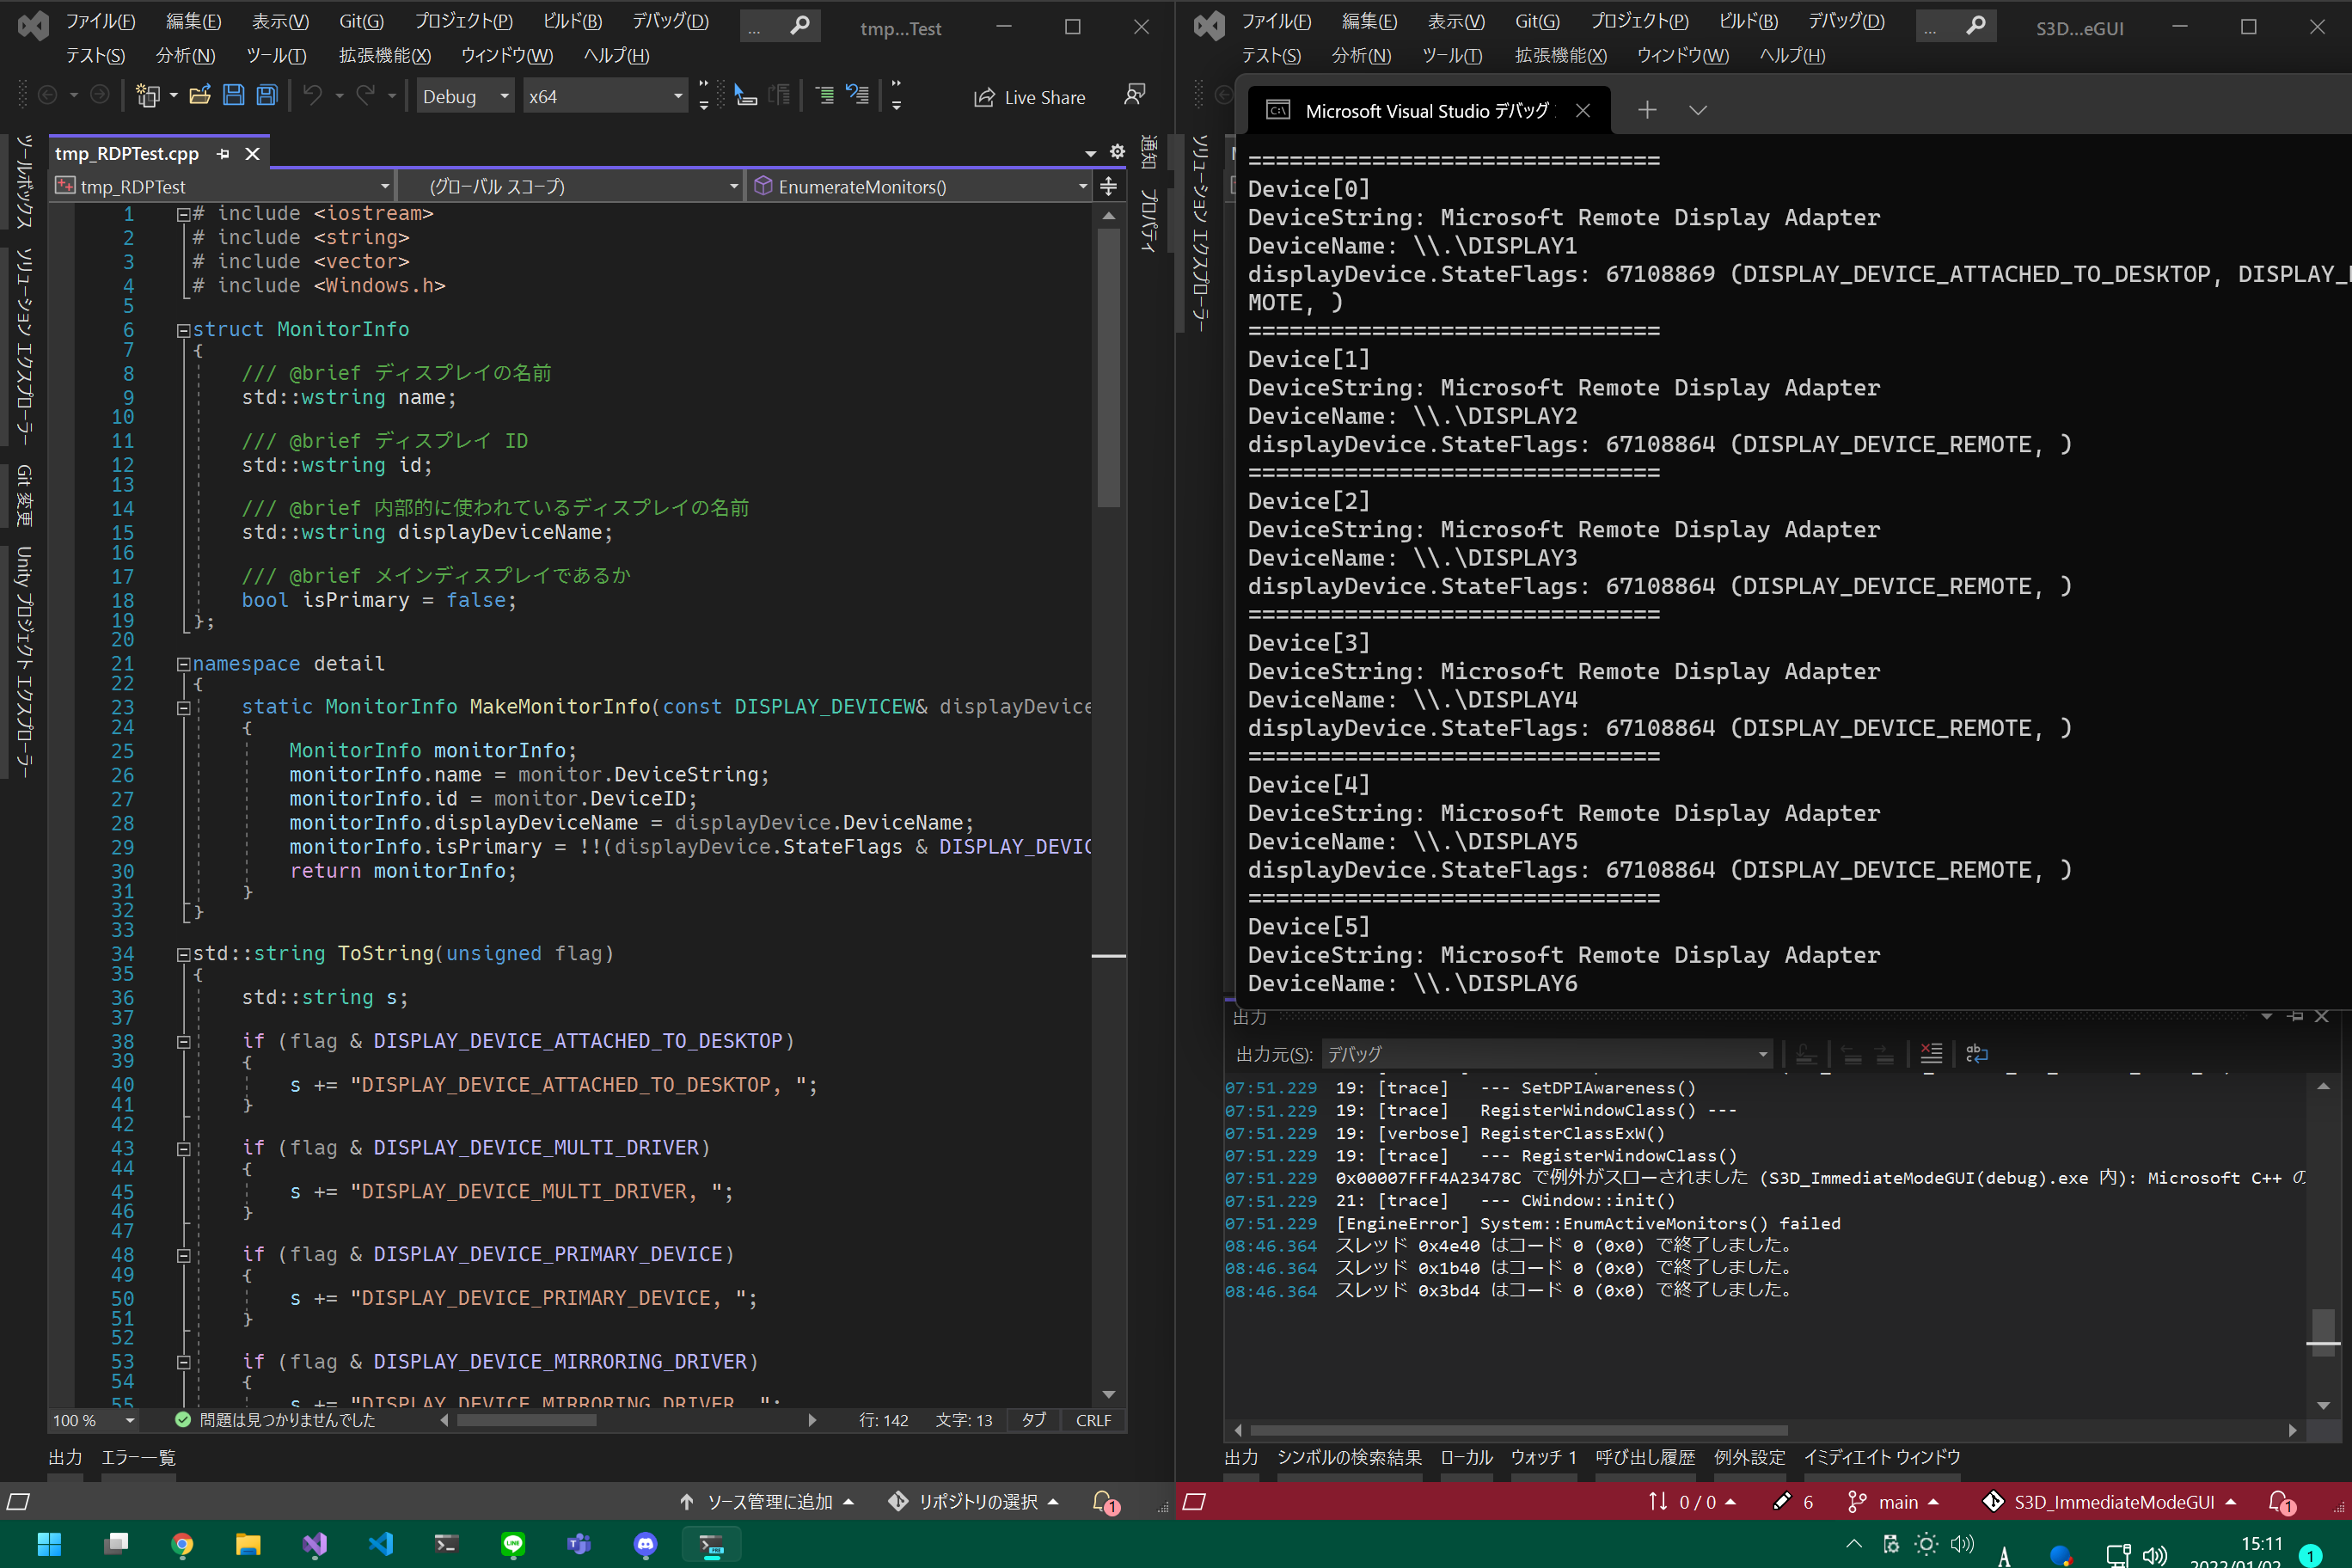Open the editor settings gear icon

click(1116, 152)
